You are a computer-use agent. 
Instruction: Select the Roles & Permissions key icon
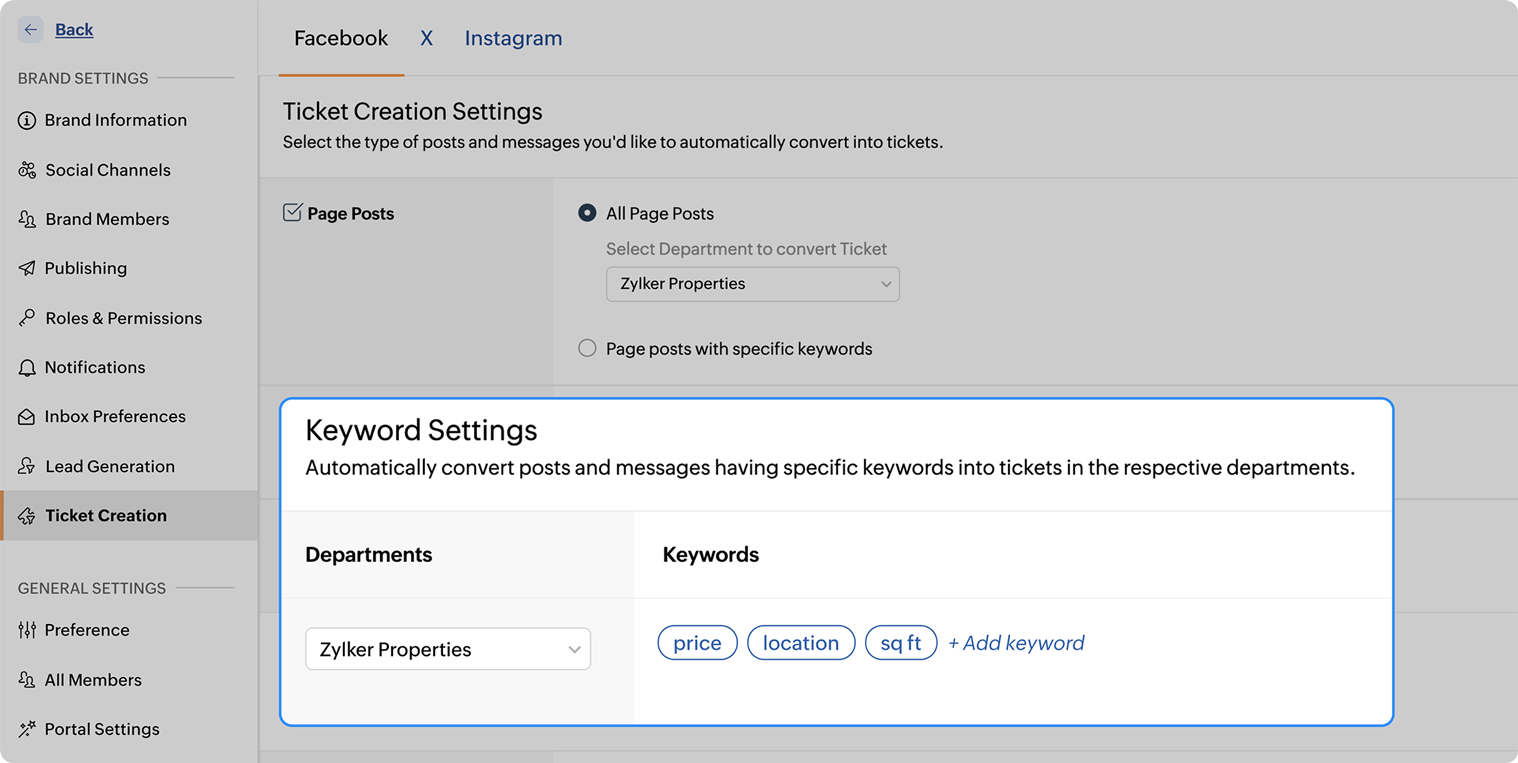click(x=26, y=318)
